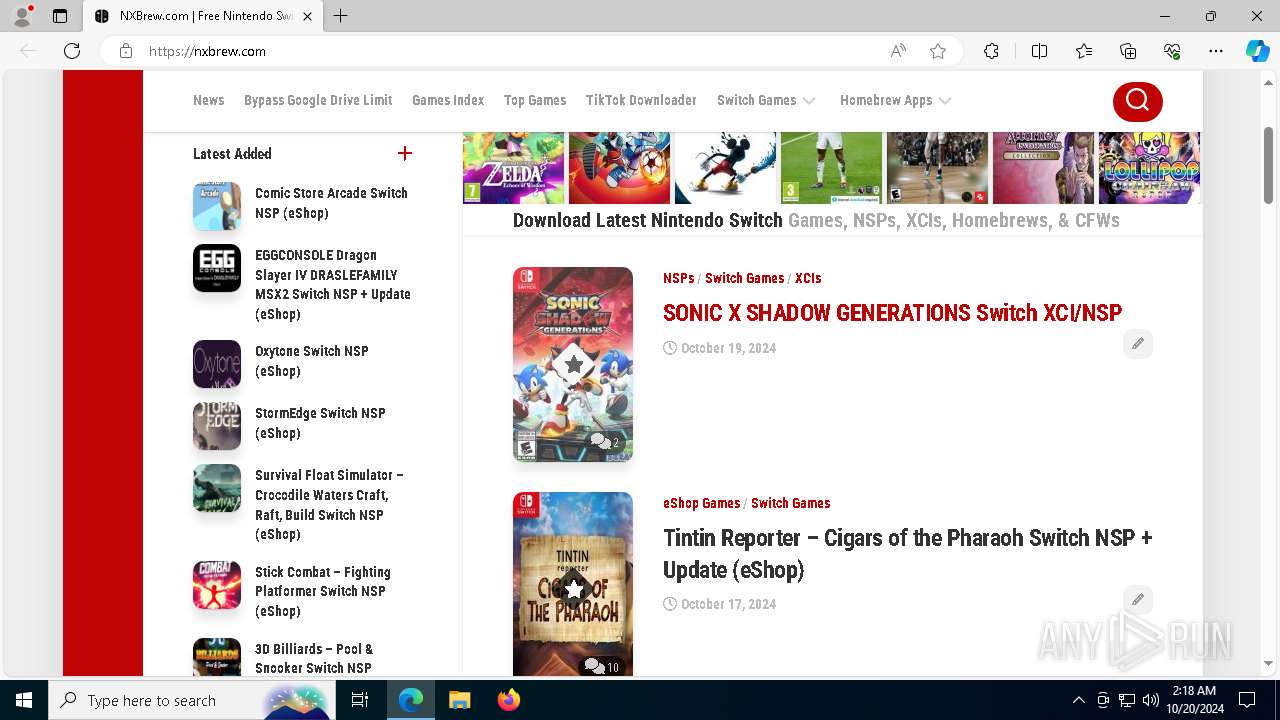Open Comic Store Arcade Switch NSP link

[x=331, y=203]
